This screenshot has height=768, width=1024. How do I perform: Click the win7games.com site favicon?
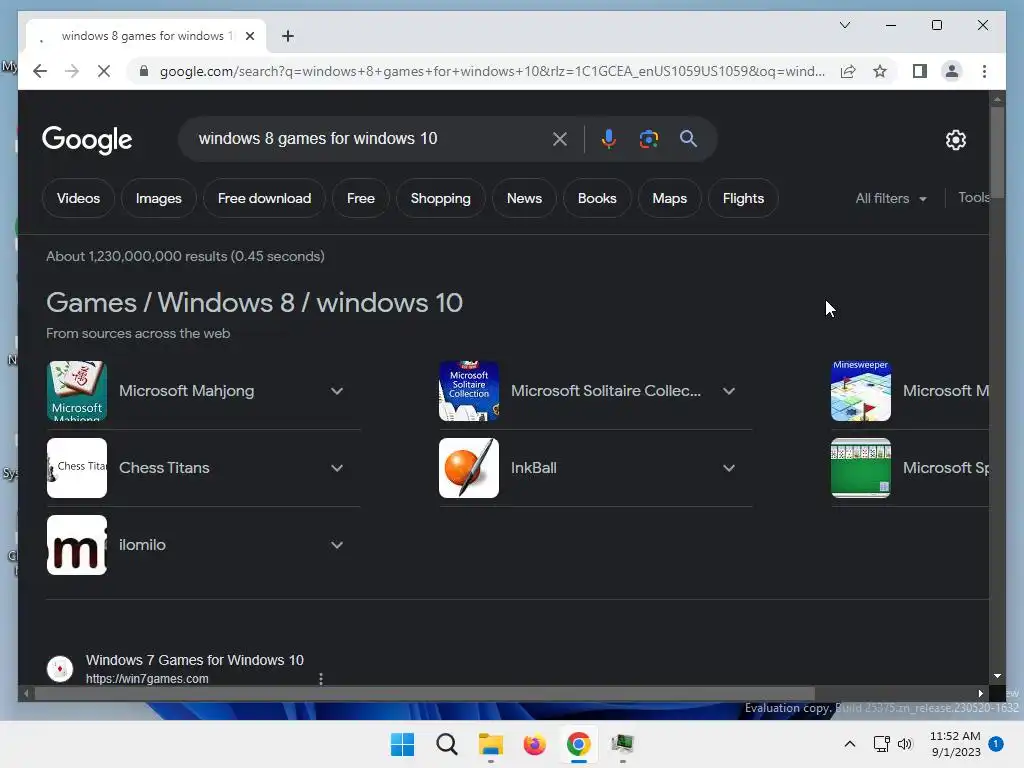(60, 669)
